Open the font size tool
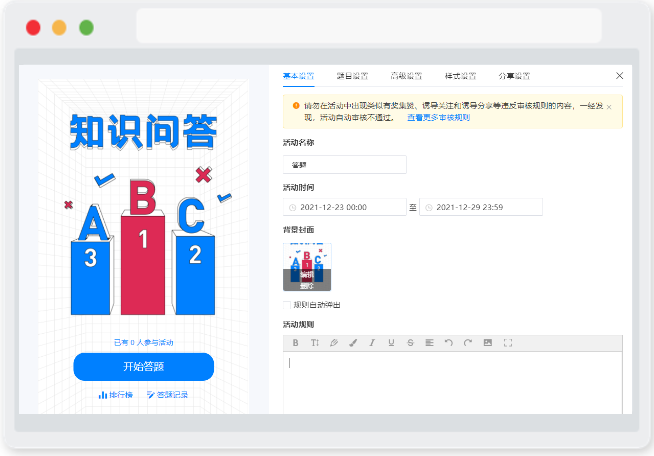 tap(314, 343)
